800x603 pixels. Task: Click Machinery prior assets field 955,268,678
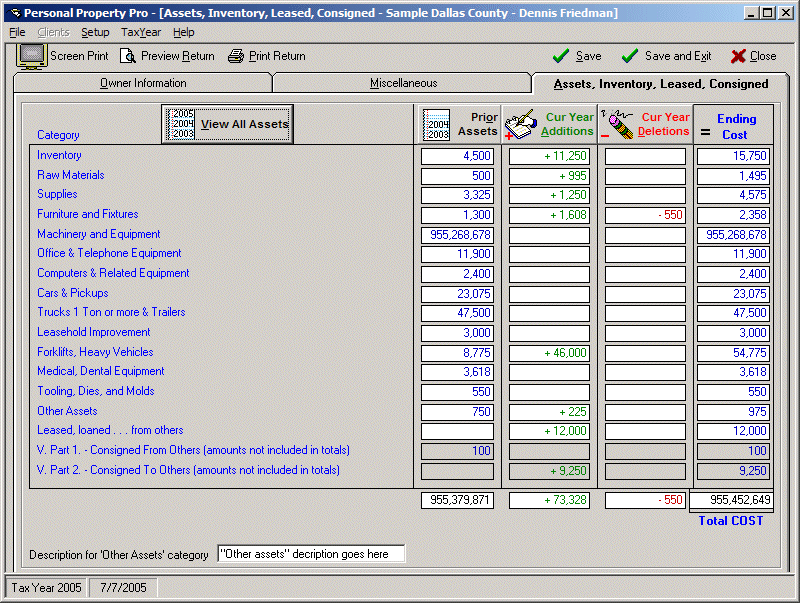pyautogui.click(x=457, y=235)
